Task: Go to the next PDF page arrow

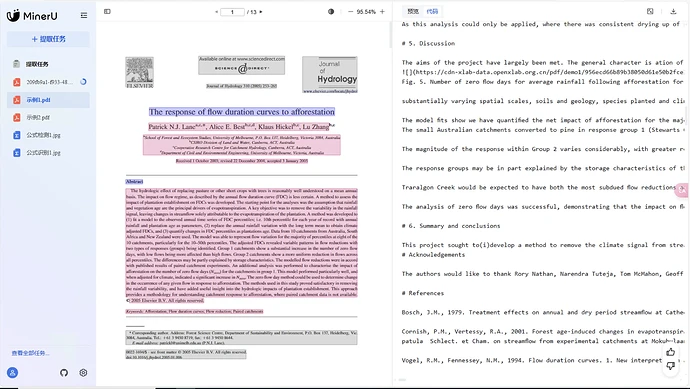Action: (261, 12)
